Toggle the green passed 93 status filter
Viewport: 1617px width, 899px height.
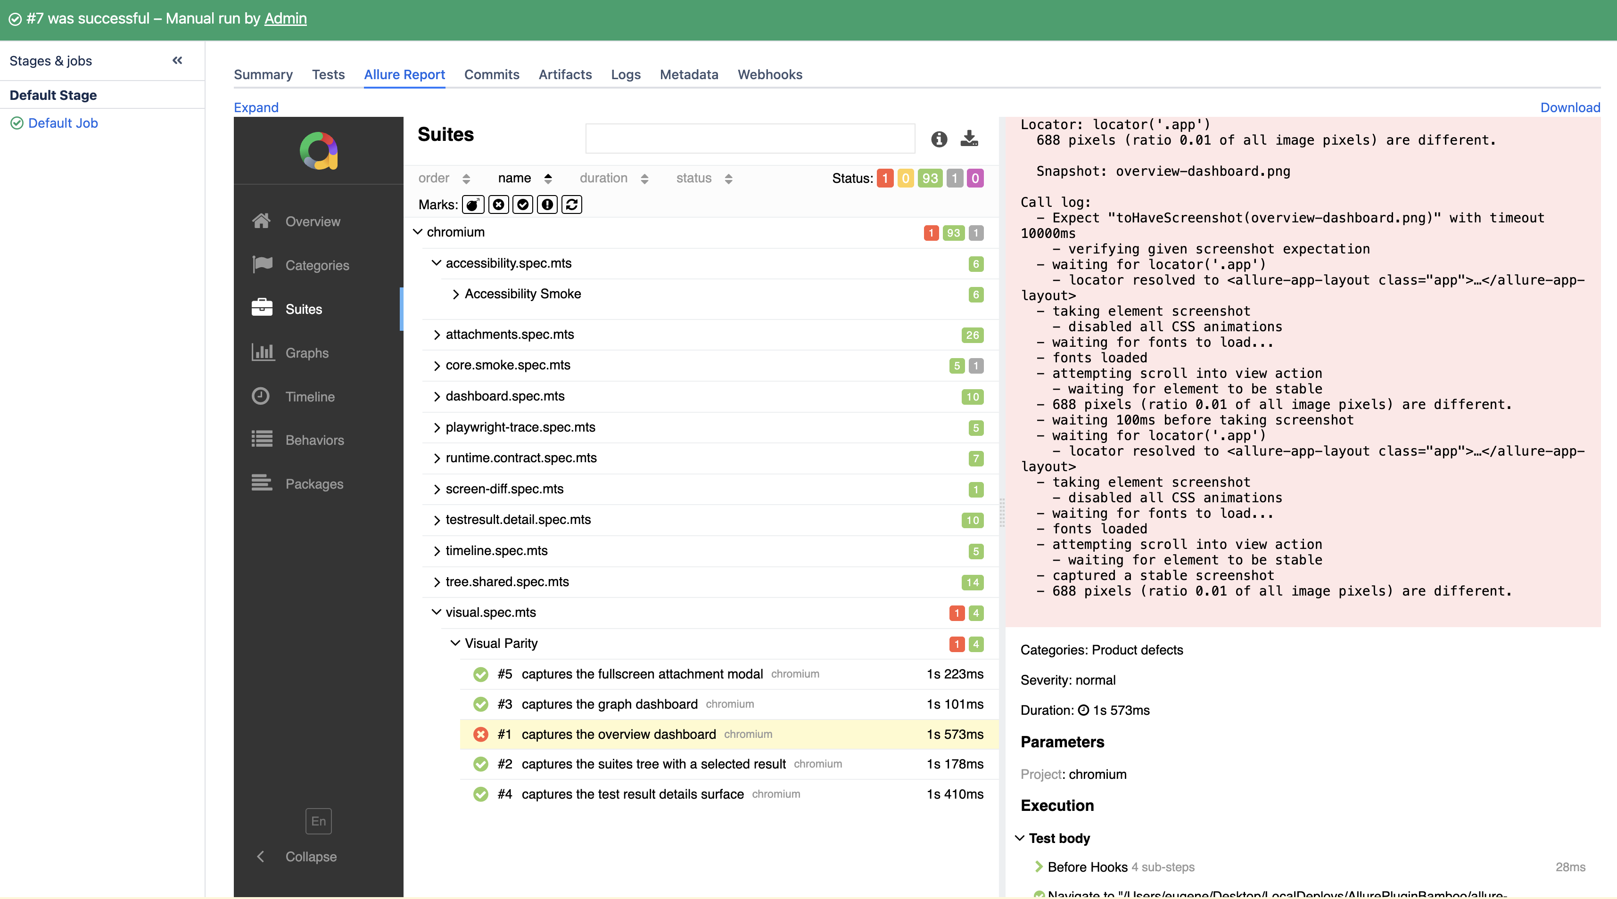930,178
